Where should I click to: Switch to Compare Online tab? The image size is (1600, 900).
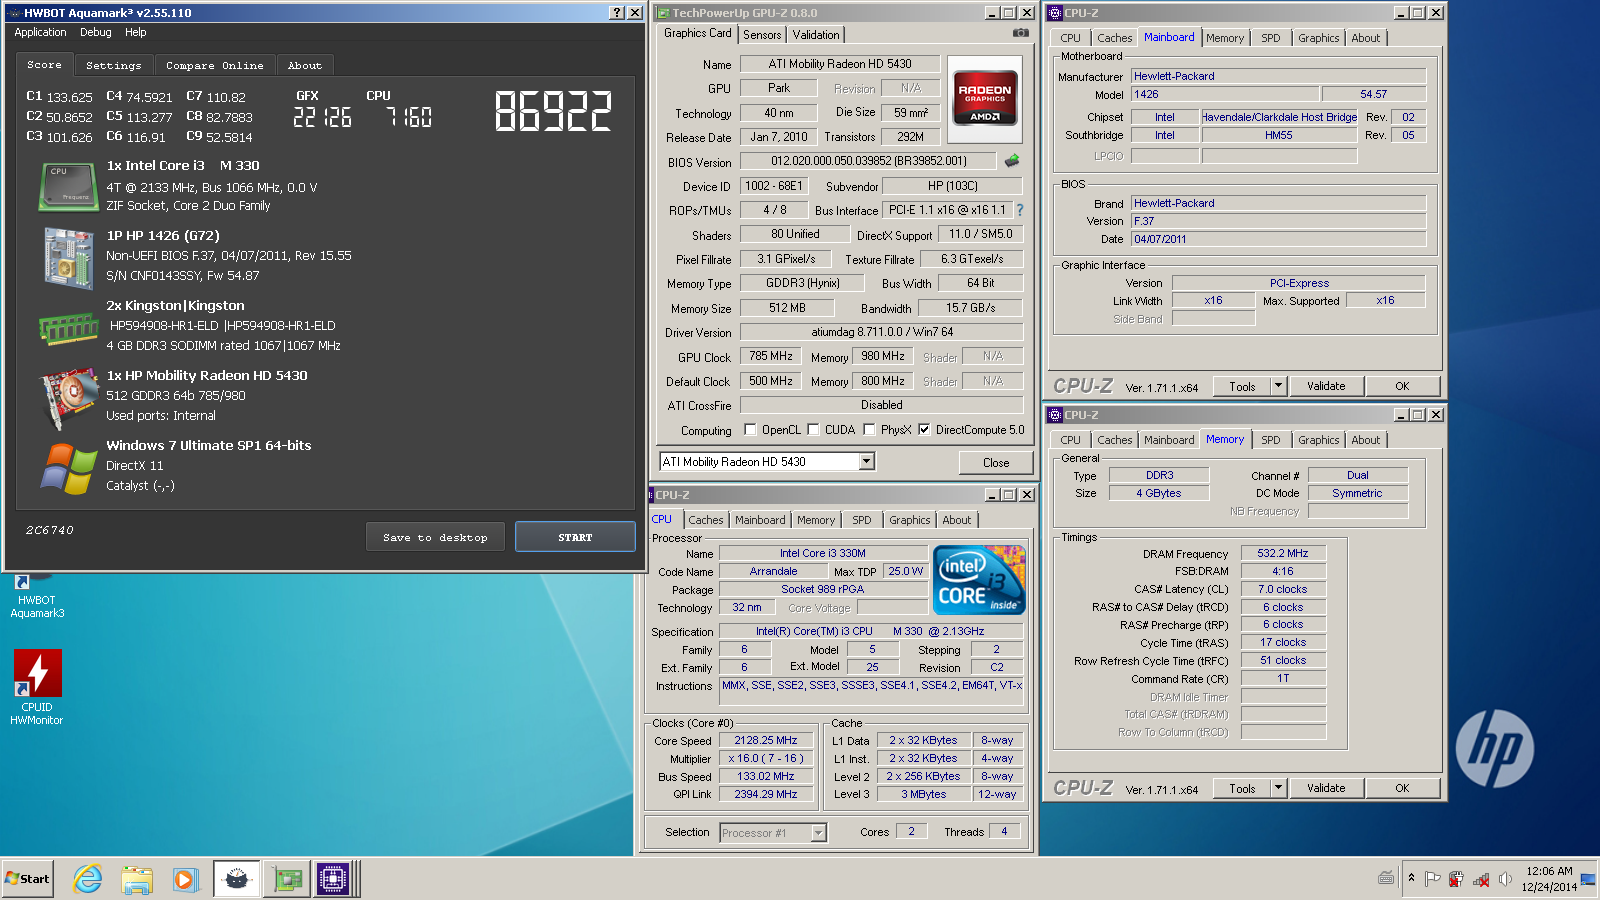point(215,65)
